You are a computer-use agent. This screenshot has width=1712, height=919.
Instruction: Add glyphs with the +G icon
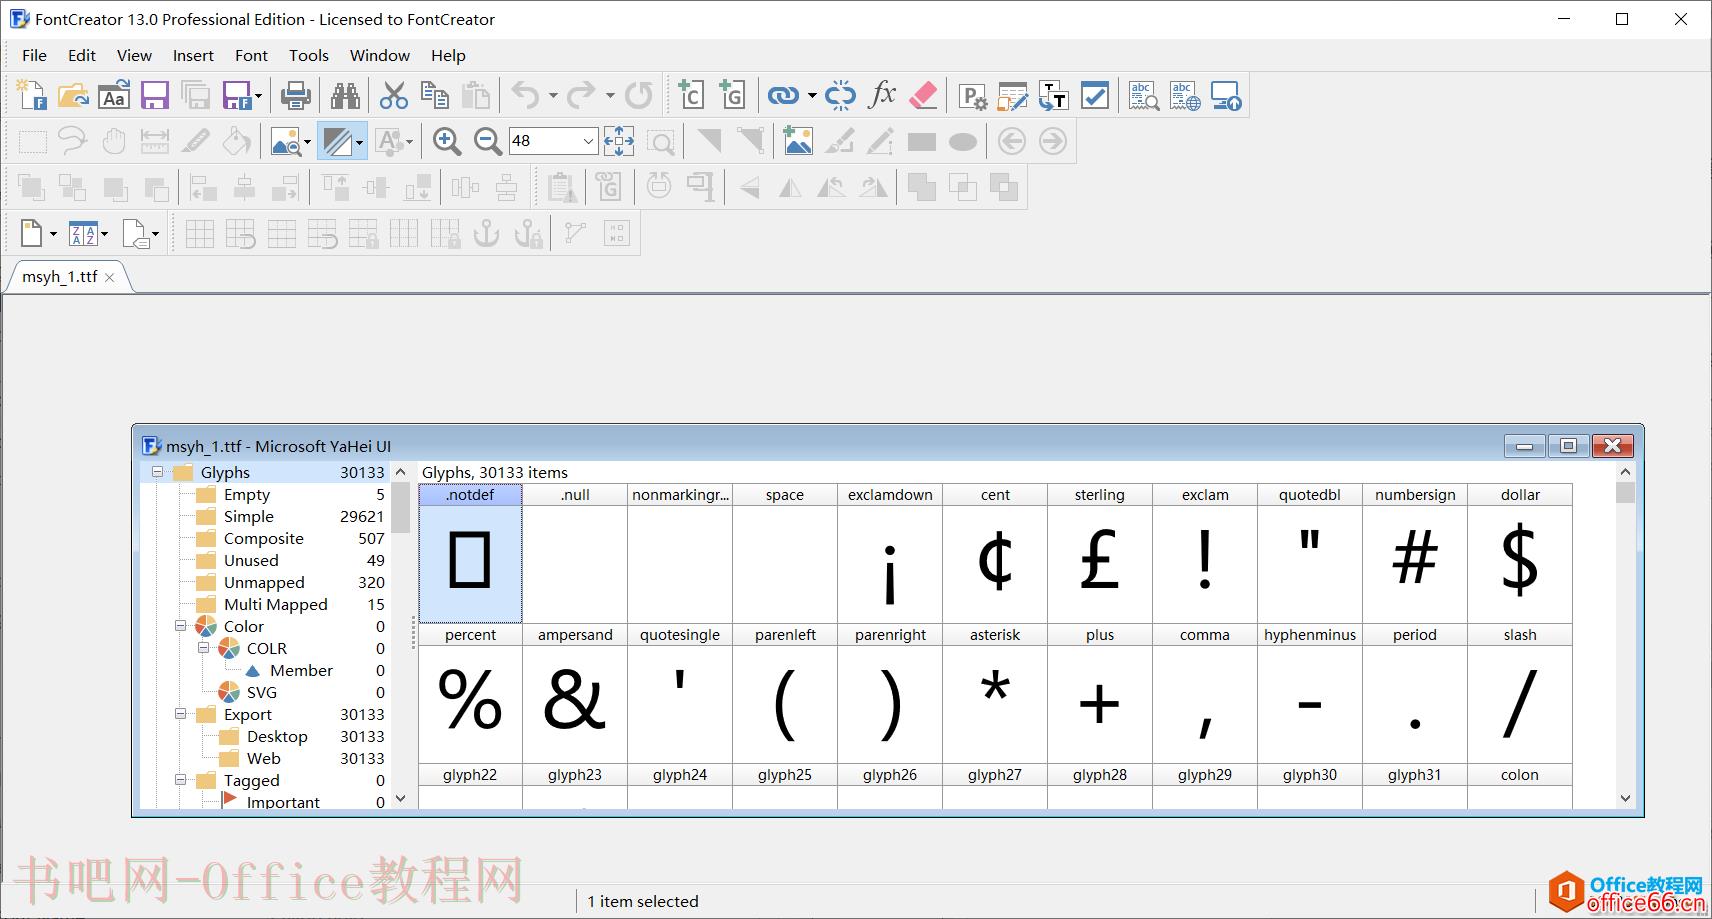[732, 96]
